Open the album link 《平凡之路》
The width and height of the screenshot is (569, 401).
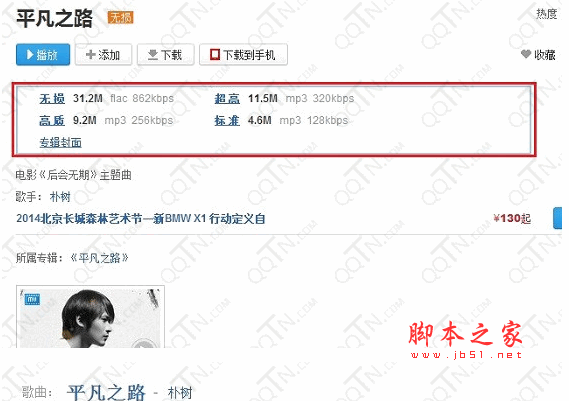point(99,258)
